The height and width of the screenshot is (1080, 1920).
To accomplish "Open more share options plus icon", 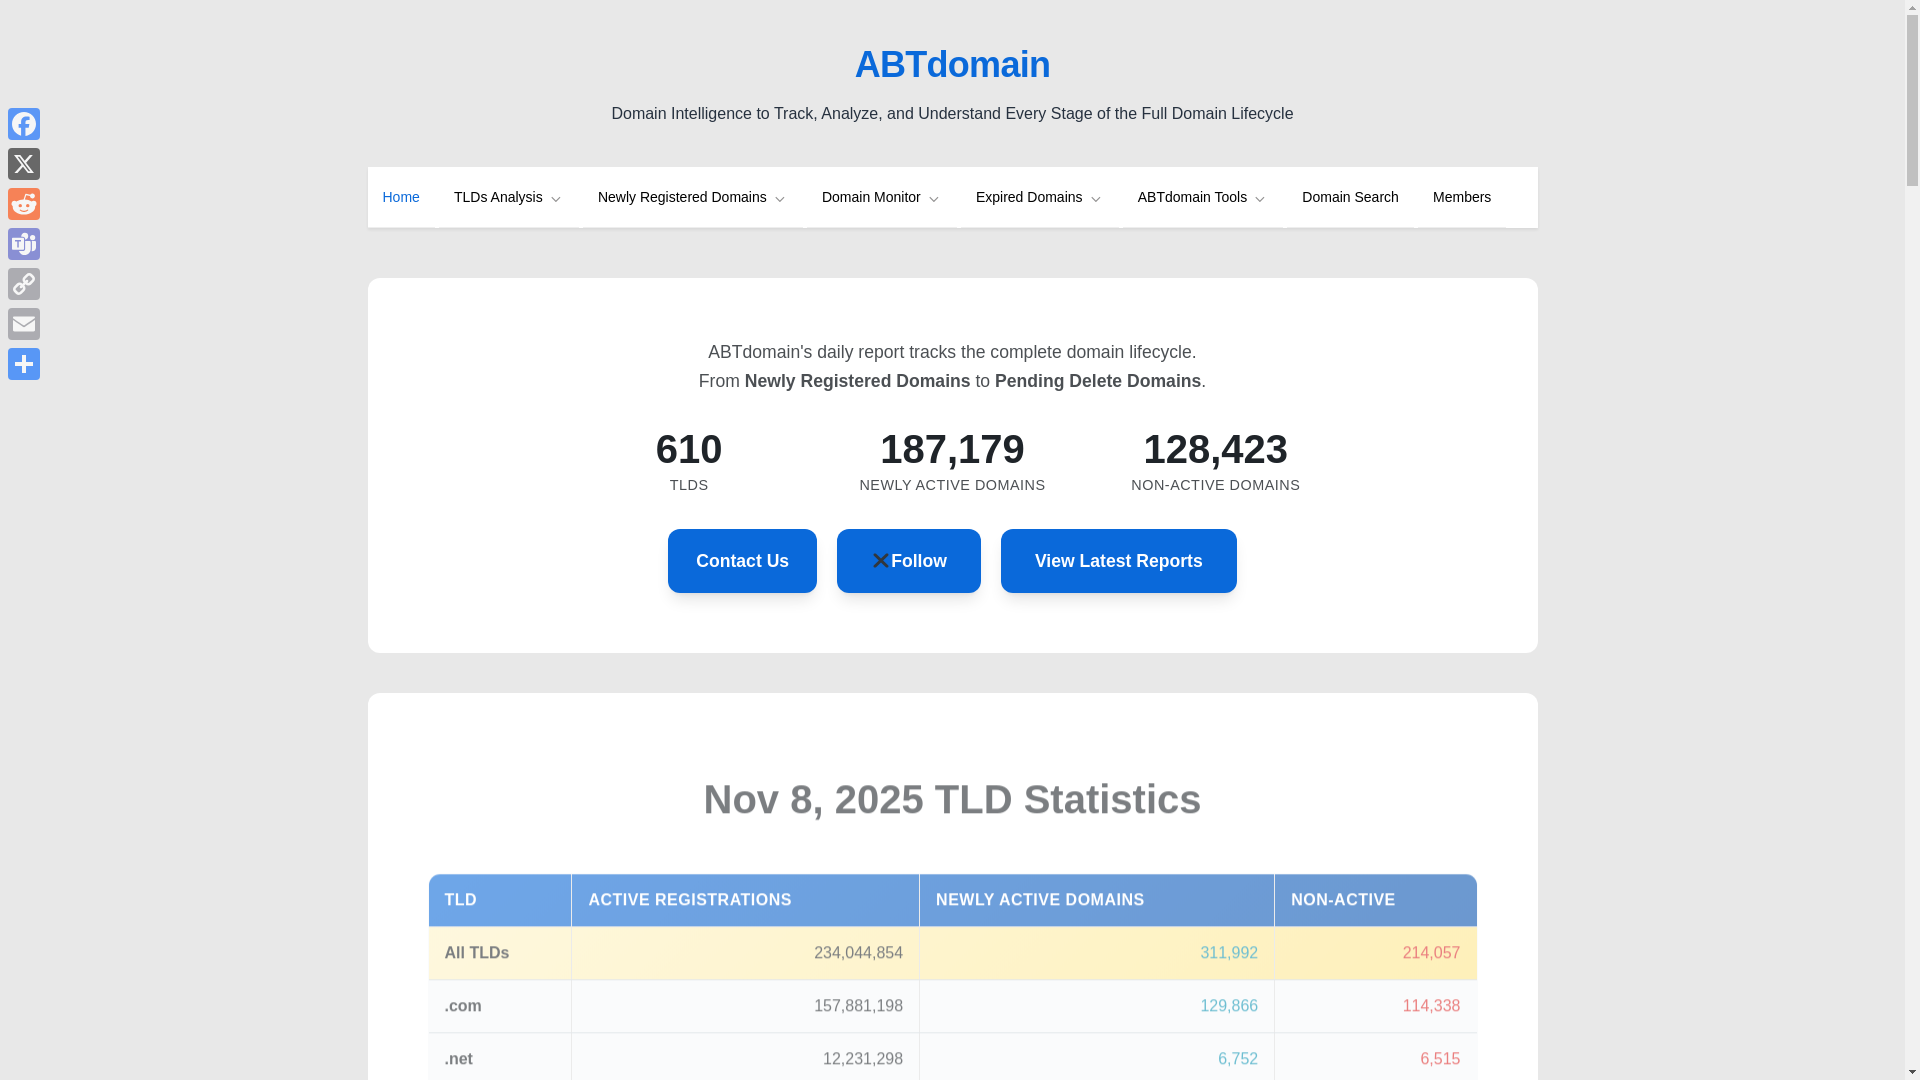I will [x=24, y=364].
